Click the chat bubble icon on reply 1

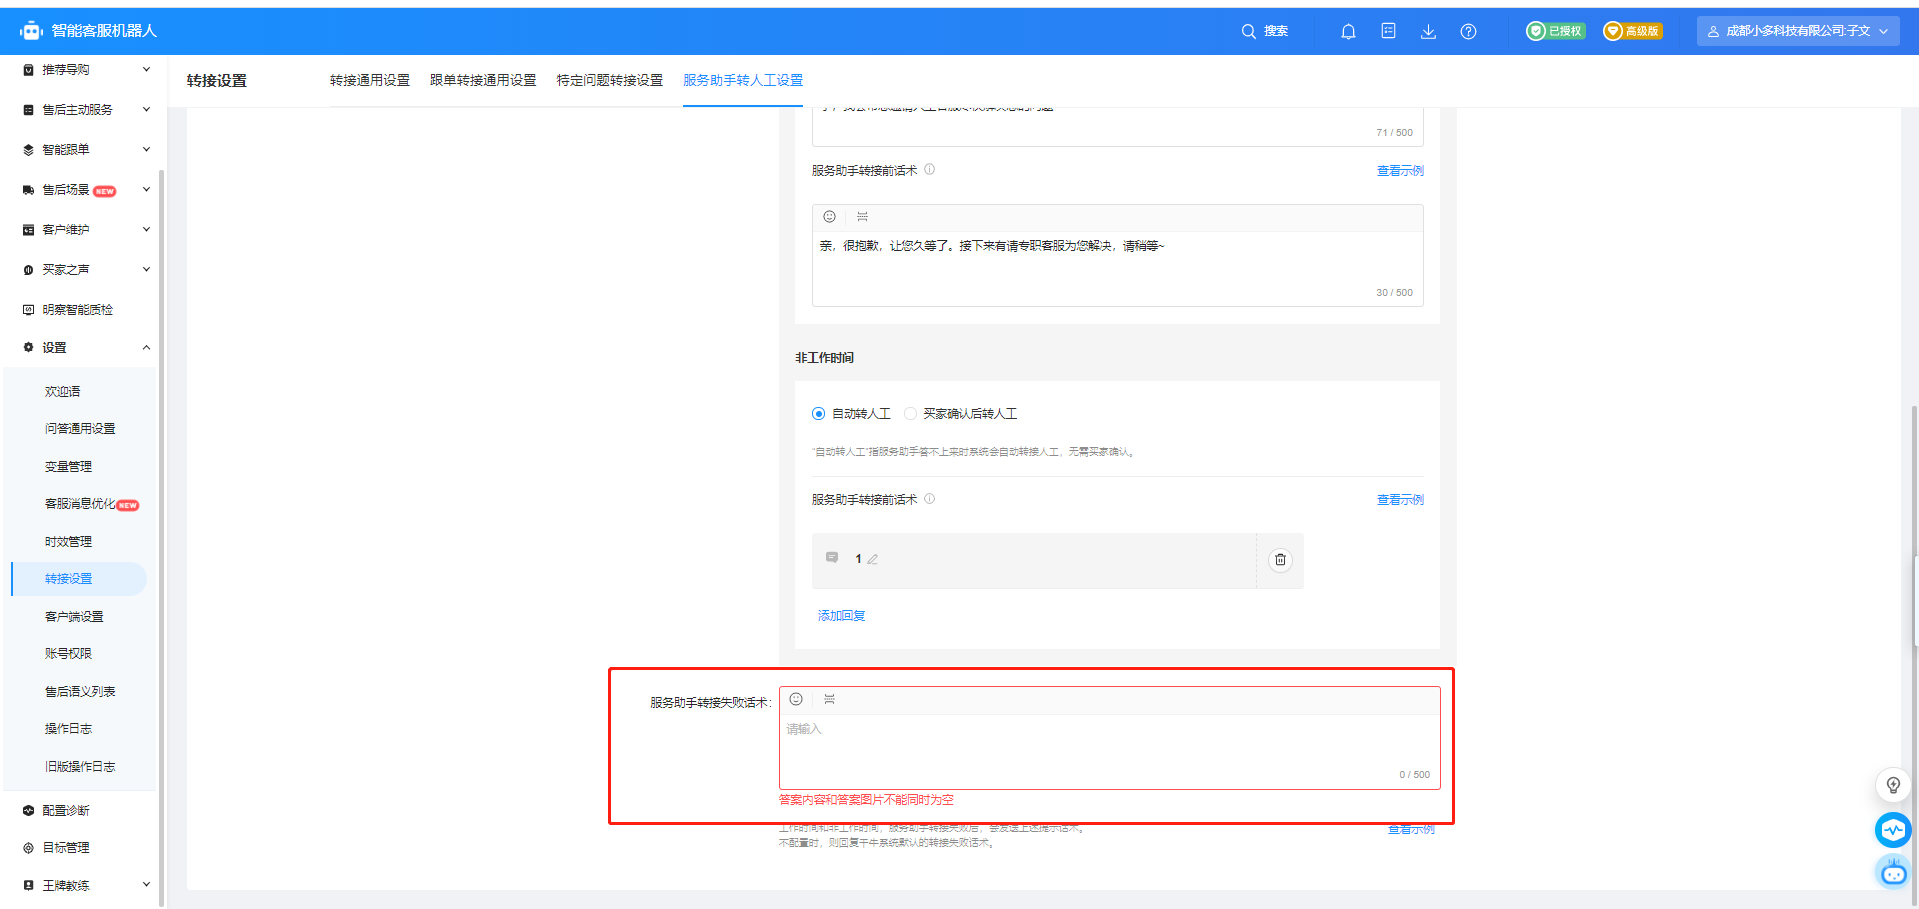tap(832, 558)
